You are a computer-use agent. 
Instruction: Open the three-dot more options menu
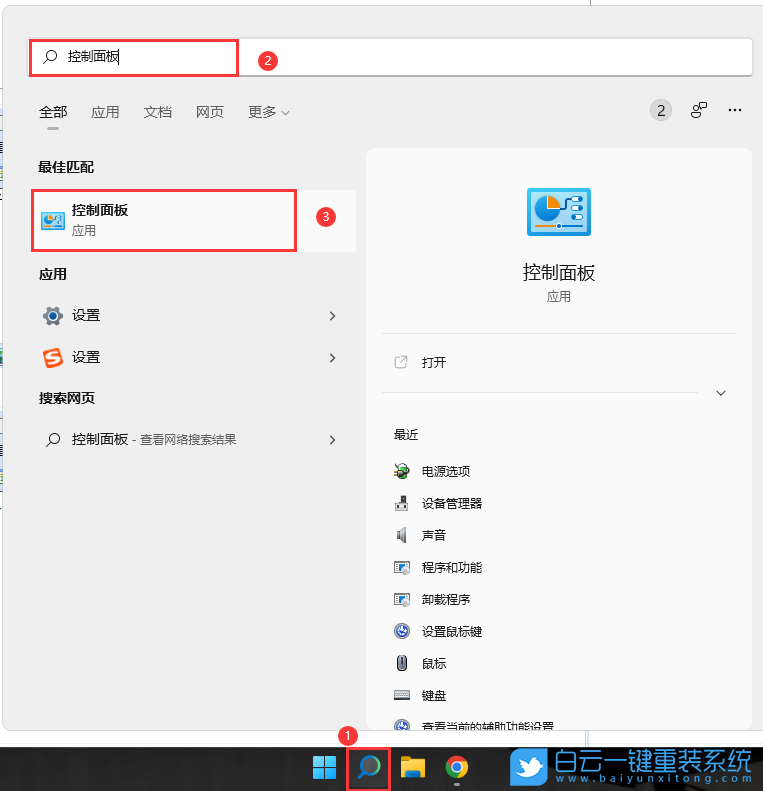(x=735, y=110)
